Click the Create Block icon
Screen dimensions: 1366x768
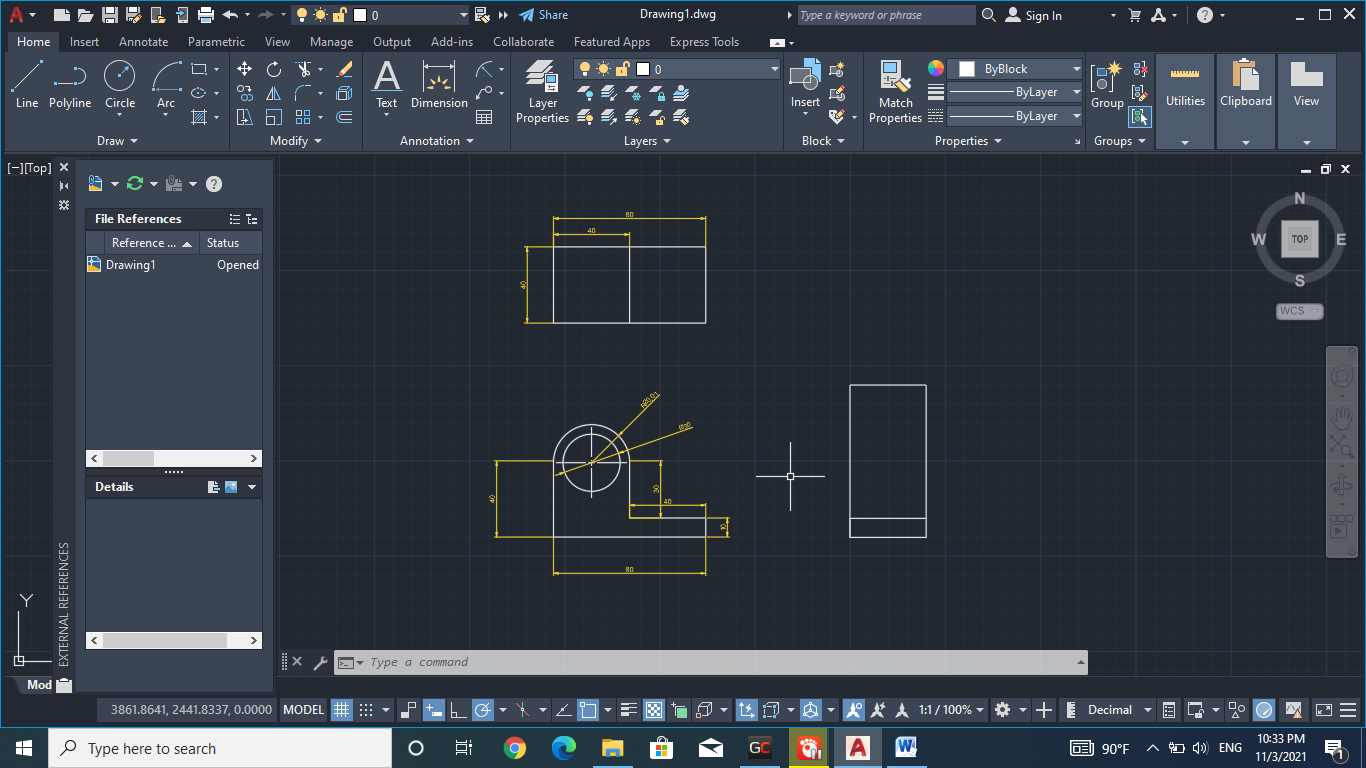pos(838,69)
